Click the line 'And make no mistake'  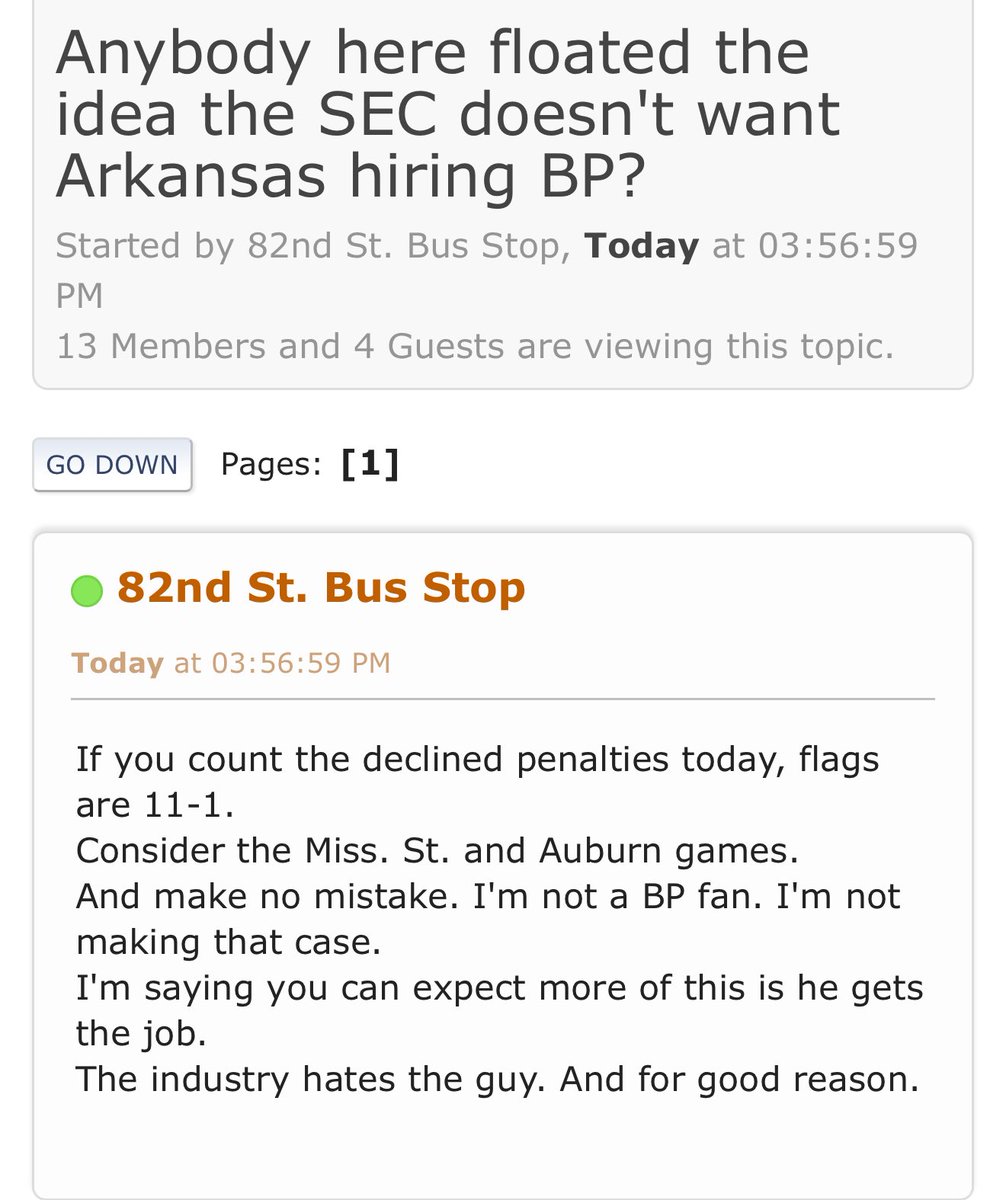488,896
